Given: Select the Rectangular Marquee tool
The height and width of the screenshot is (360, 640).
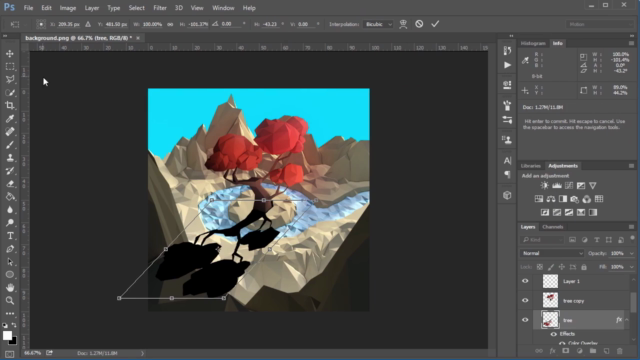Looking at the screenshot, I should [x=10, y=67].
